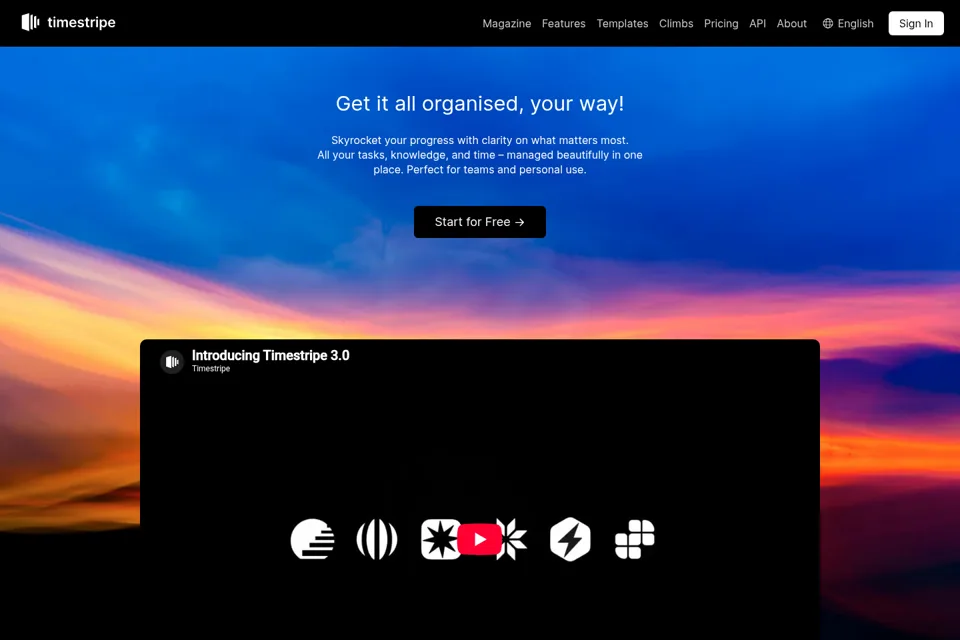Open the Magazine page
The image size is (960, 640).
tap(506, 23)
